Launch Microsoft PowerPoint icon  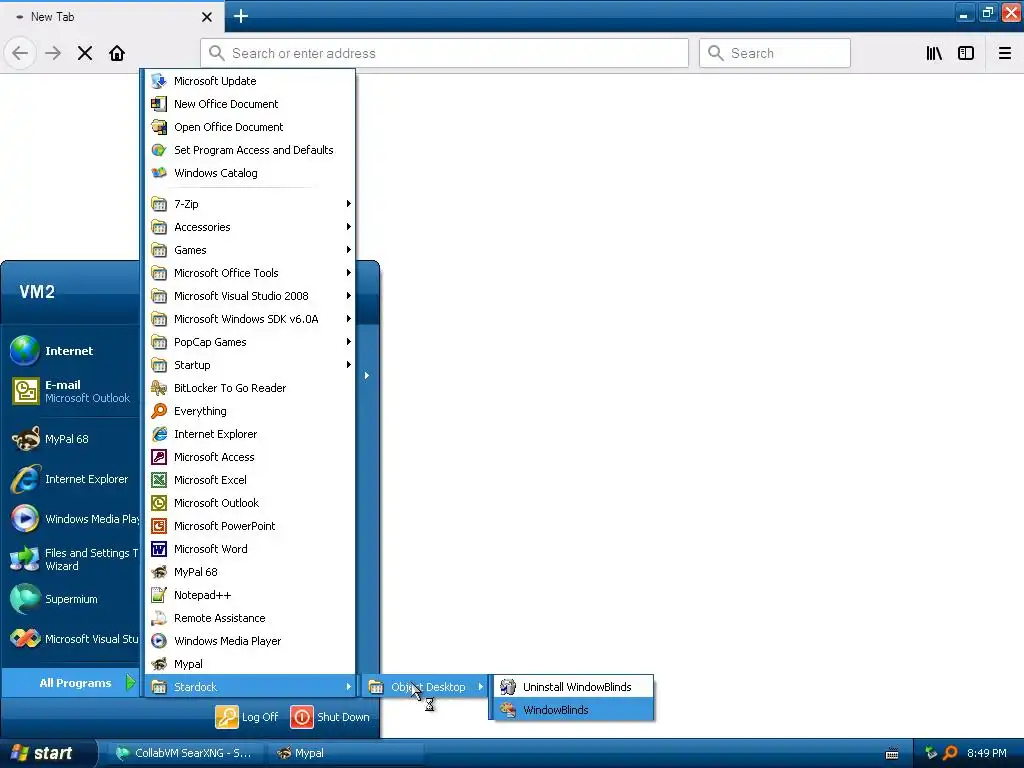[x=159, y=526]
